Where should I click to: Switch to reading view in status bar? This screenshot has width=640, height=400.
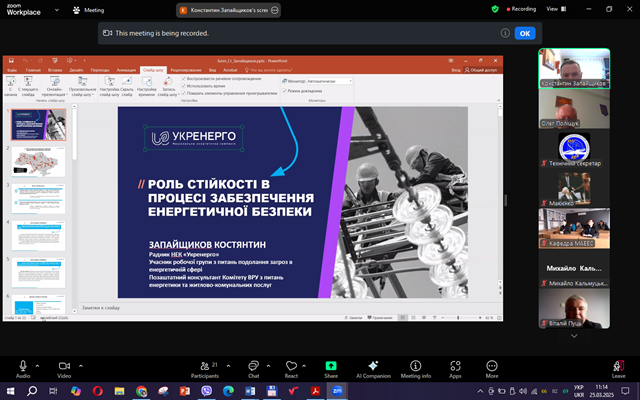424,318
